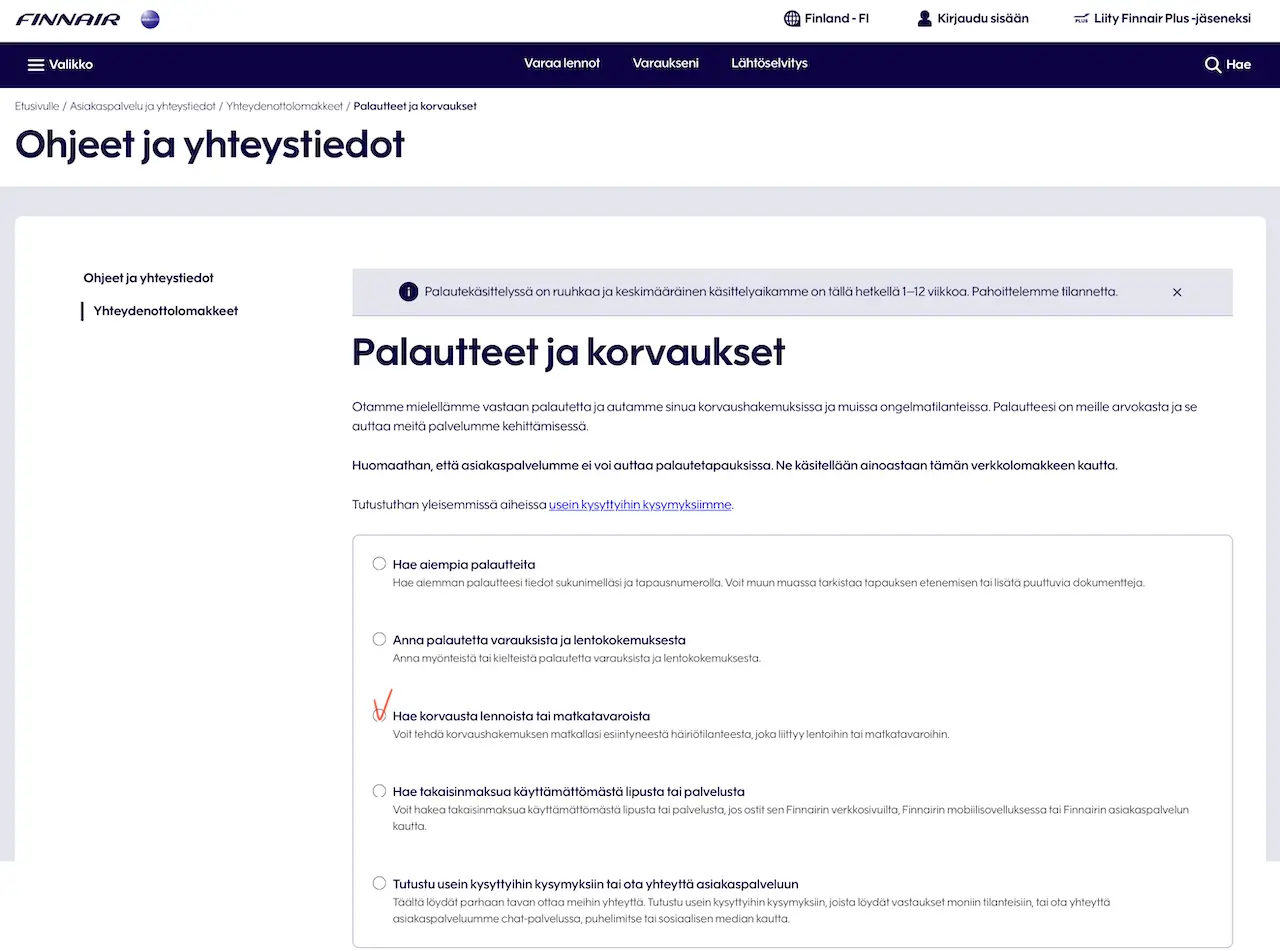Click the magnifying glass search icon

[x=1213, y=65]
